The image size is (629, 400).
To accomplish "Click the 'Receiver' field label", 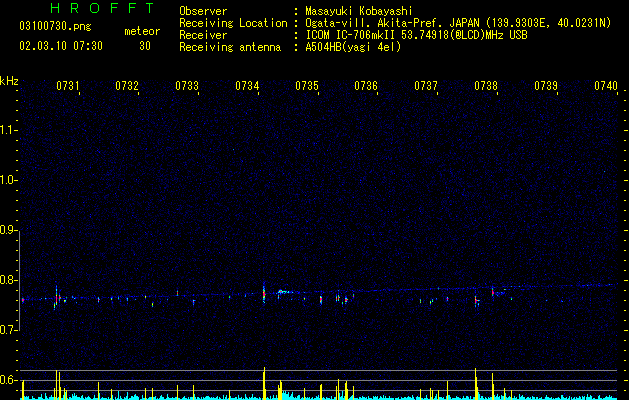I will click(203, 35).
